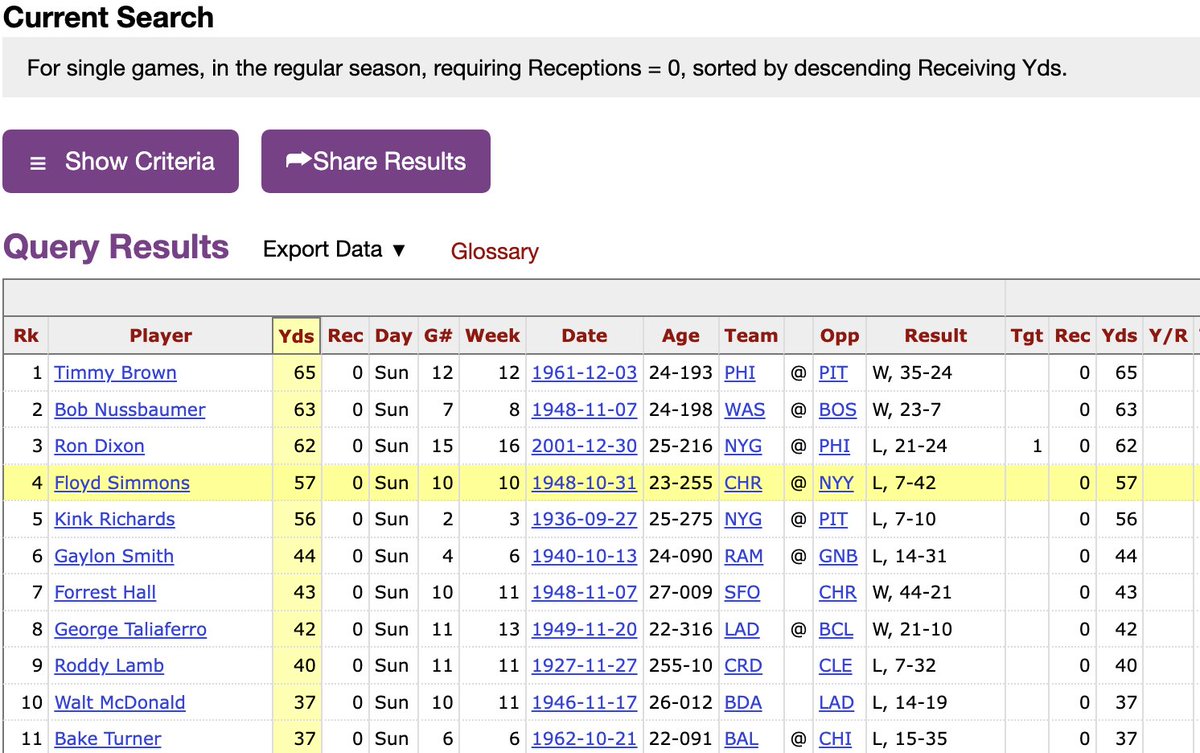The width and height of the screenshot is (1200, 753).
Task: Sort by the Player column header
Action: pos(160,336)
